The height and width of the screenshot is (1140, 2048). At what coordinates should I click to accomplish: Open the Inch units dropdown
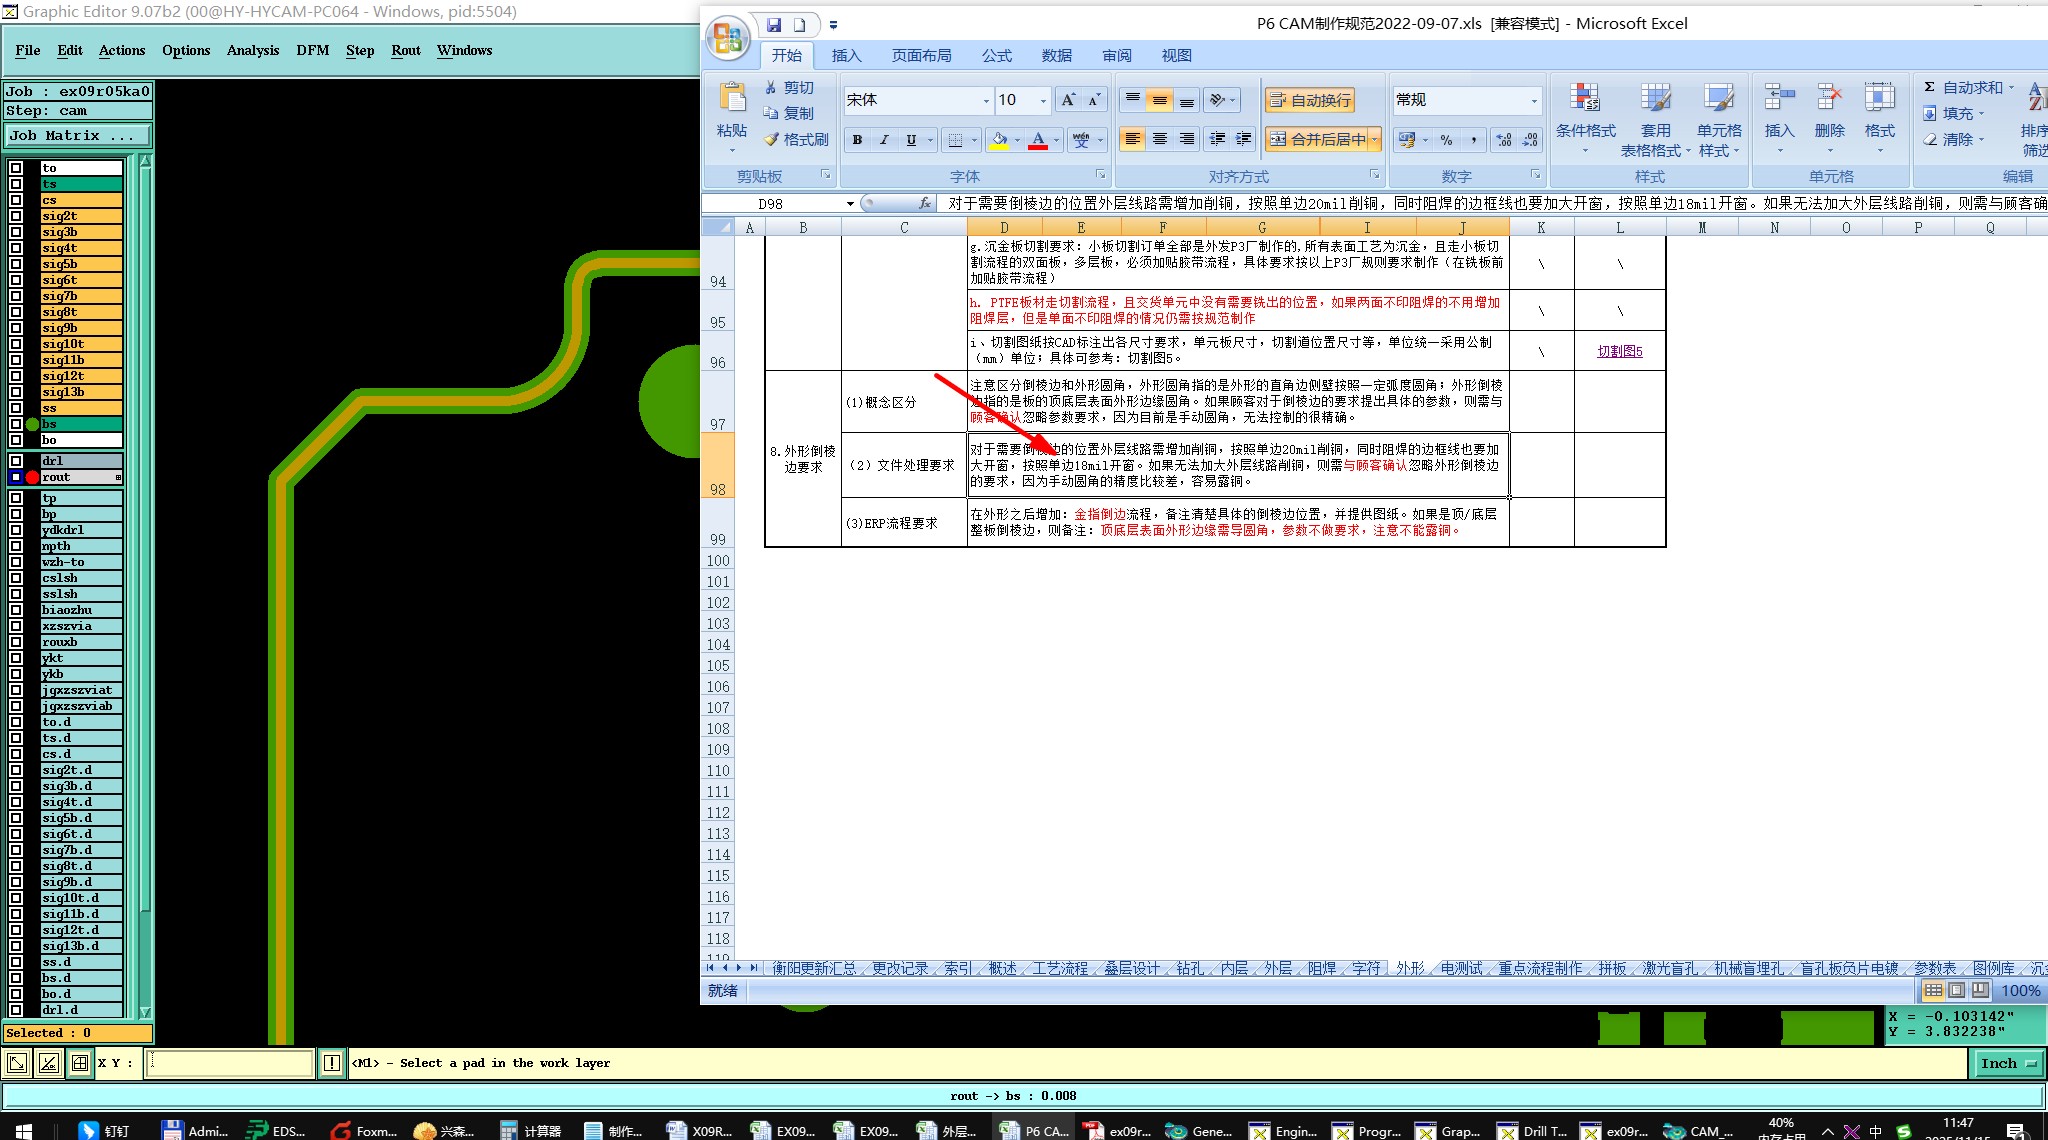2009,1064
